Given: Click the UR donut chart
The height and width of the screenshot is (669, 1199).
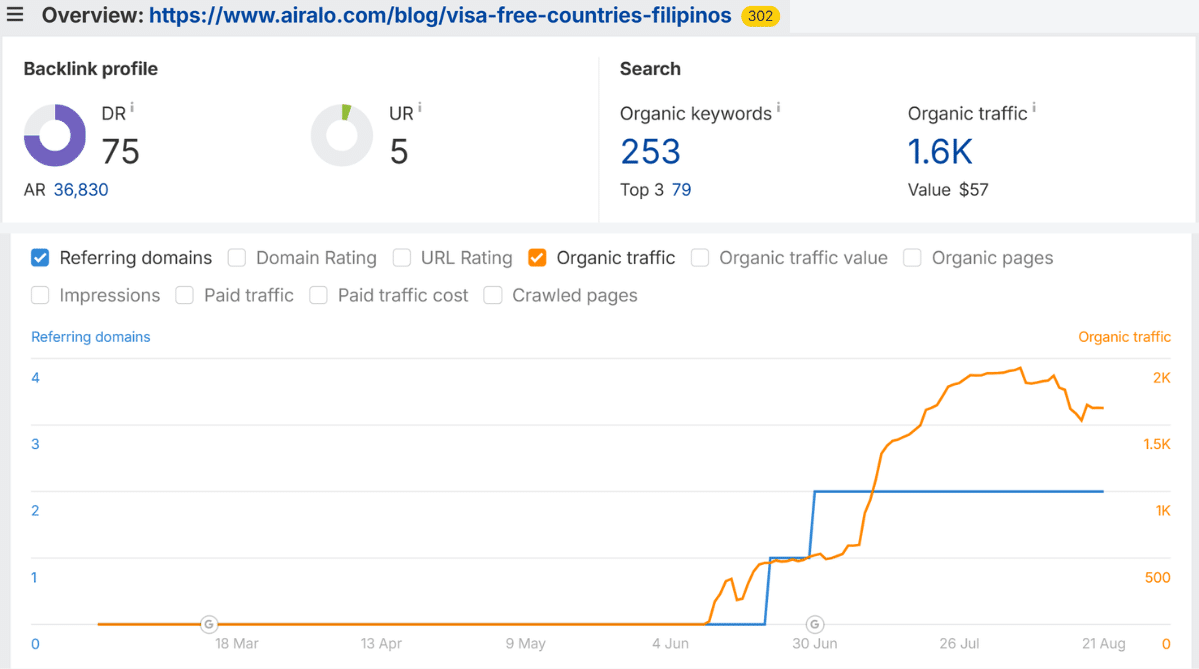Looking at the screenshot, I should click(x=342, y=135).
